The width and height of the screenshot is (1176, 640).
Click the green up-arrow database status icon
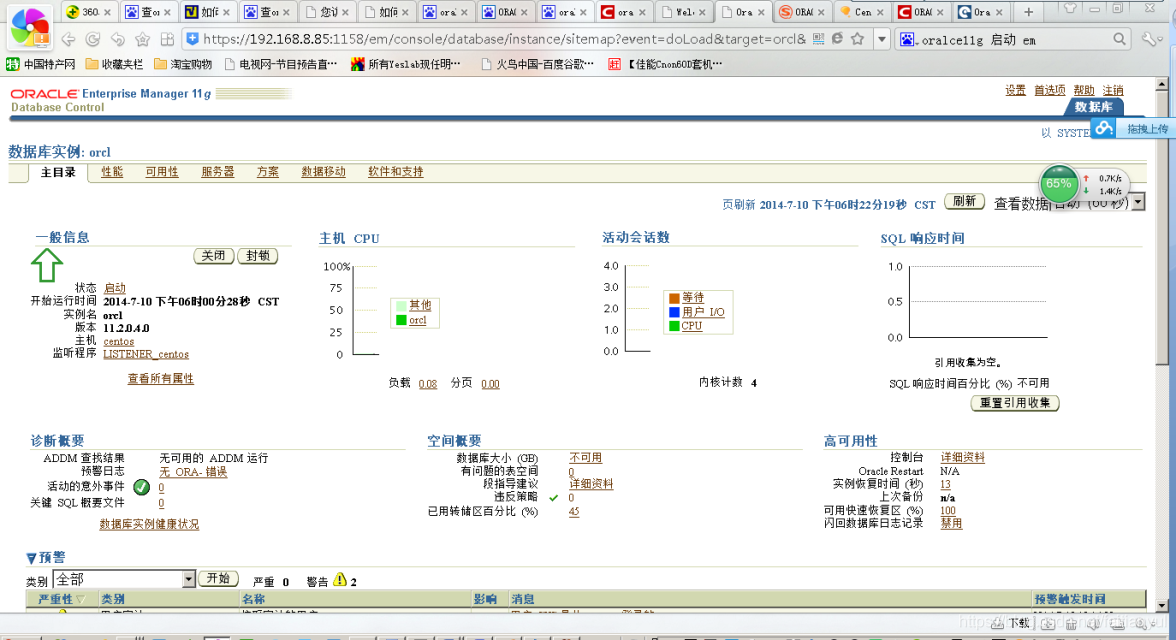[46, 266]
